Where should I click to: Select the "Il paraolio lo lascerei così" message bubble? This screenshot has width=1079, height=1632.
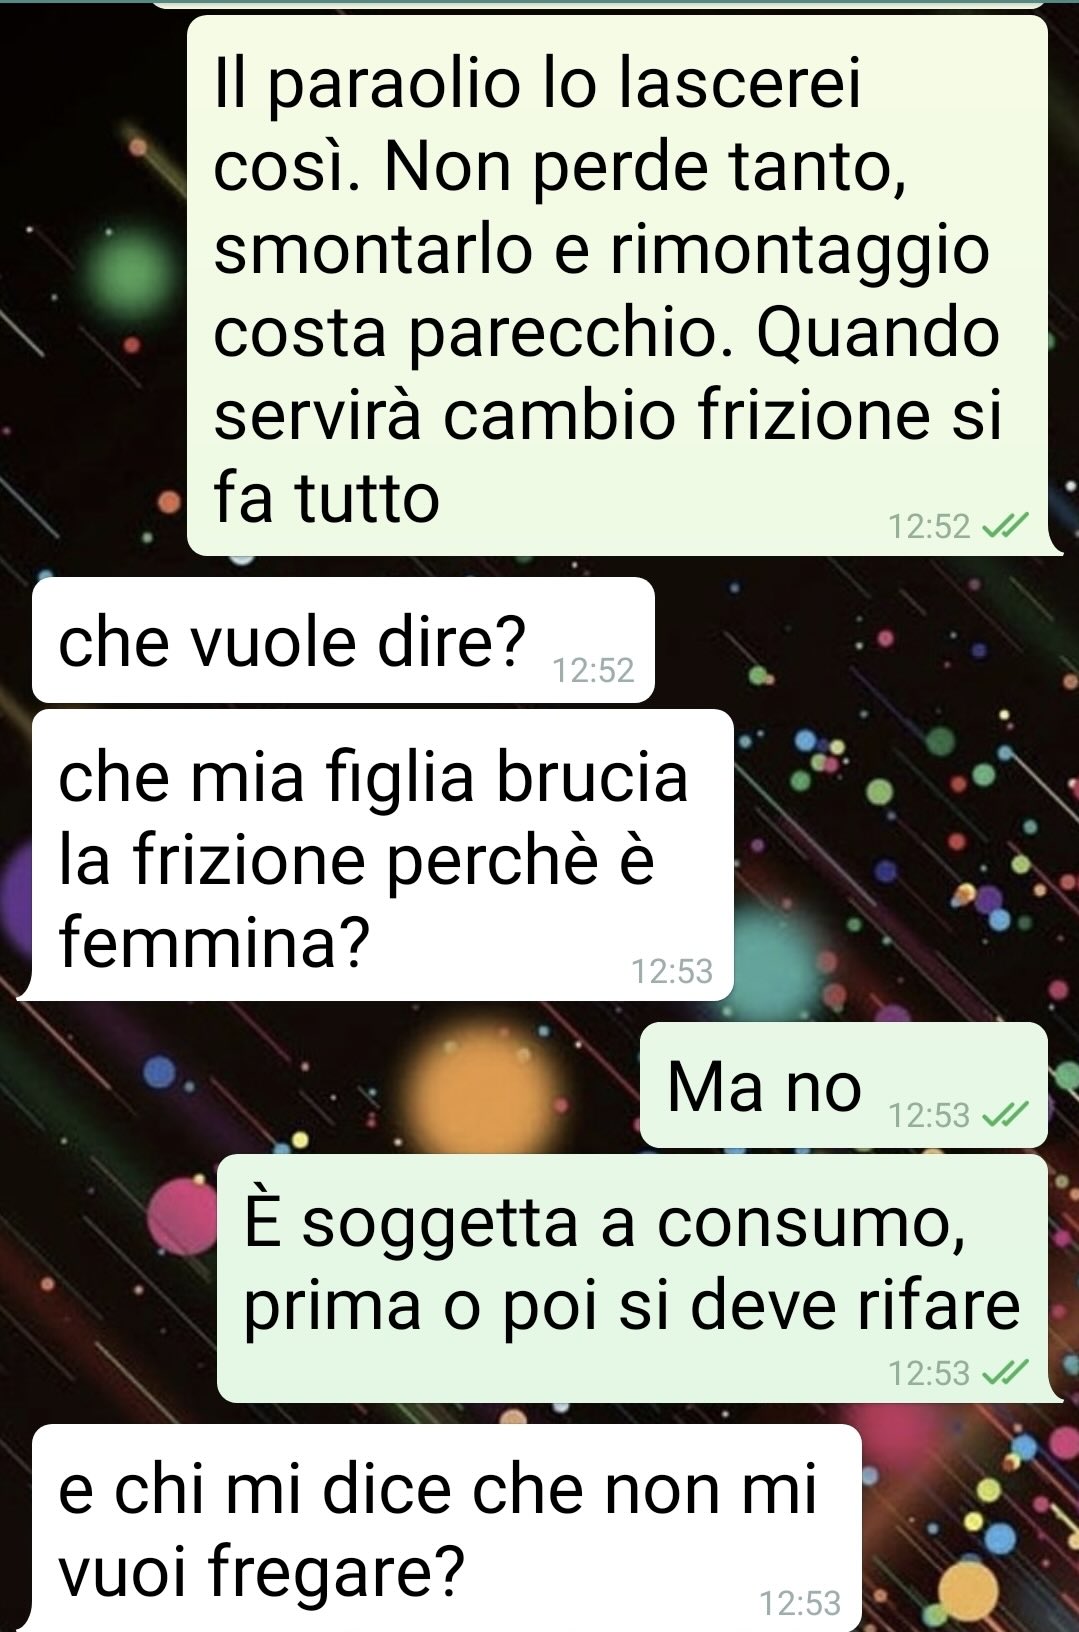click(x=617, y=286)
